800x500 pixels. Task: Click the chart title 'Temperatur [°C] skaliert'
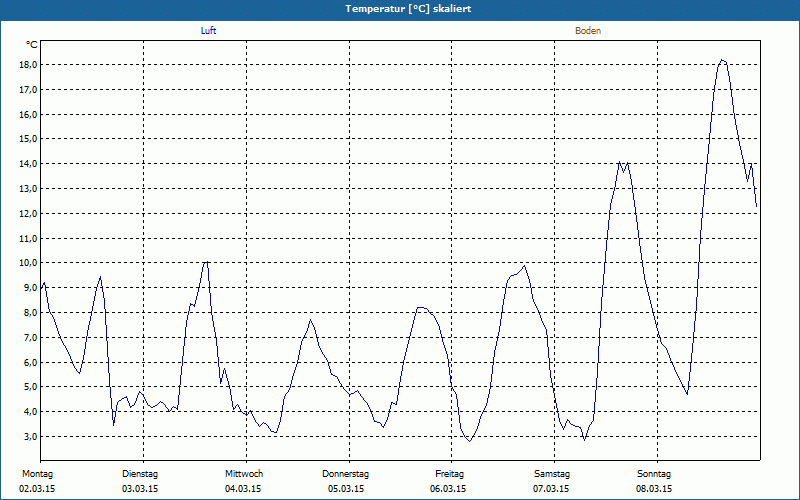408,9
